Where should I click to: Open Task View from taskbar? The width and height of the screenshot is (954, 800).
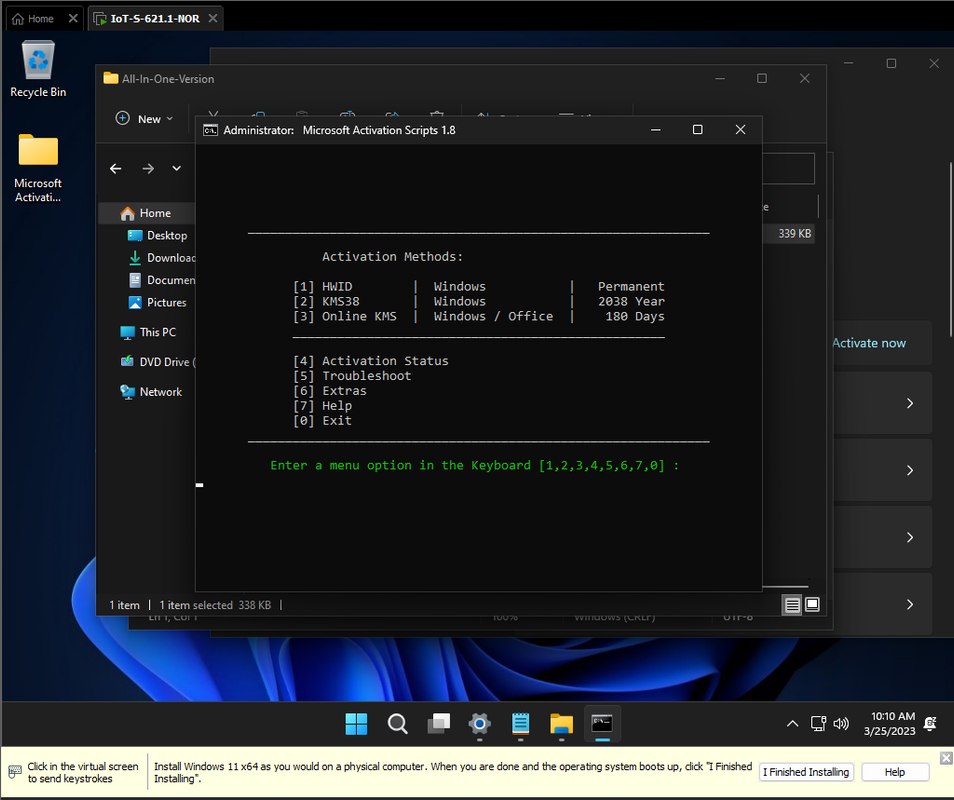[439, 724]
